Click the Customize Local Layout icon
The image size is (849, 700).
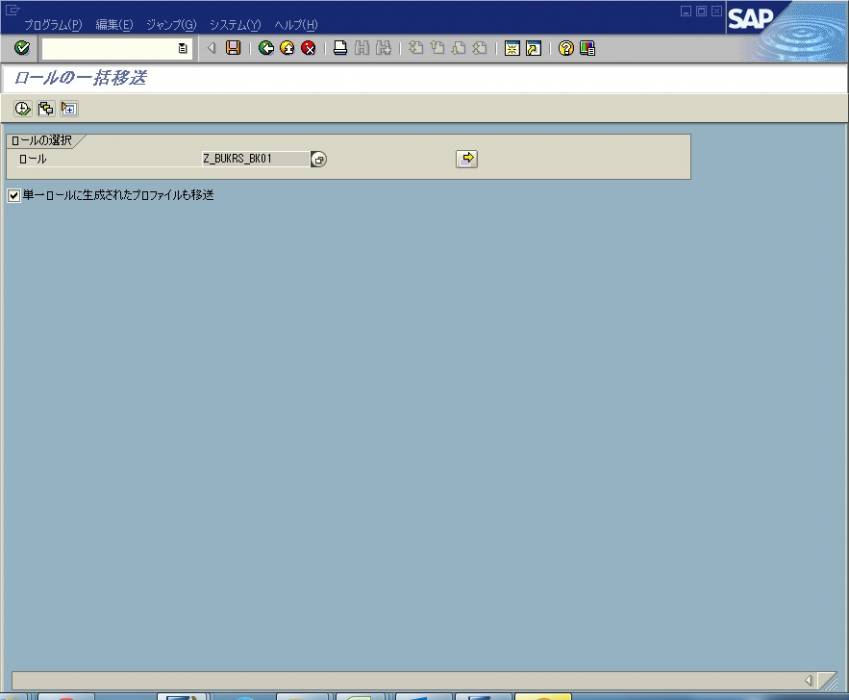[x=587, y=48]
